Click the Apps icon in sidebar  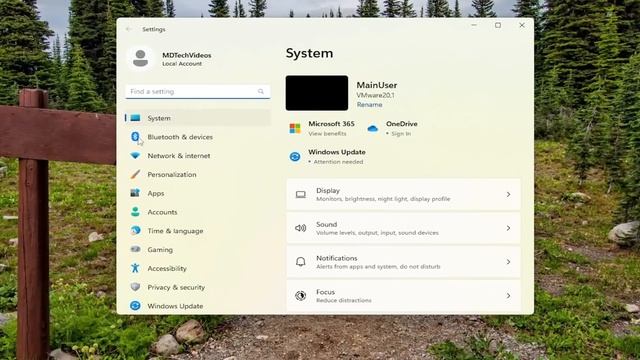135,193
